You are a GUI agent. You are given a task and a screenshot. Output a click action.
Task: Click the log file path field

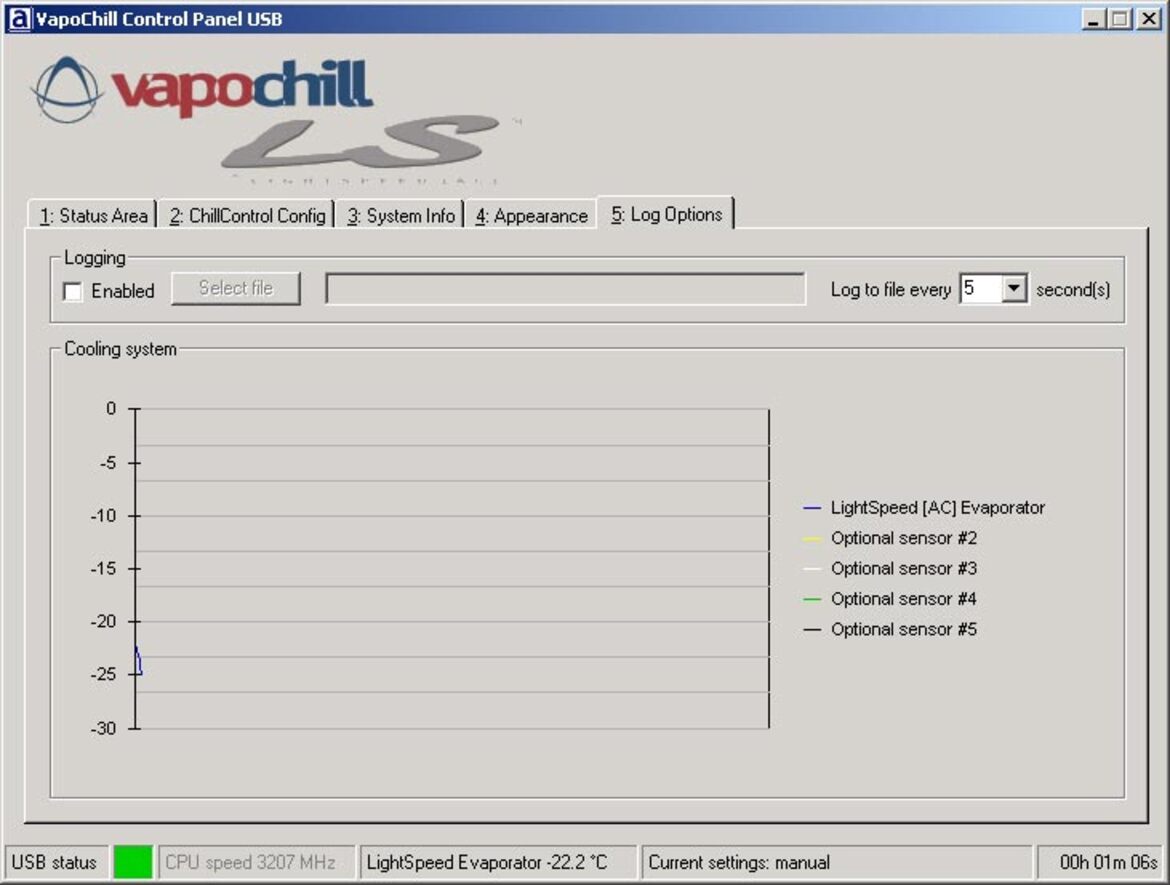coord(566,288)
